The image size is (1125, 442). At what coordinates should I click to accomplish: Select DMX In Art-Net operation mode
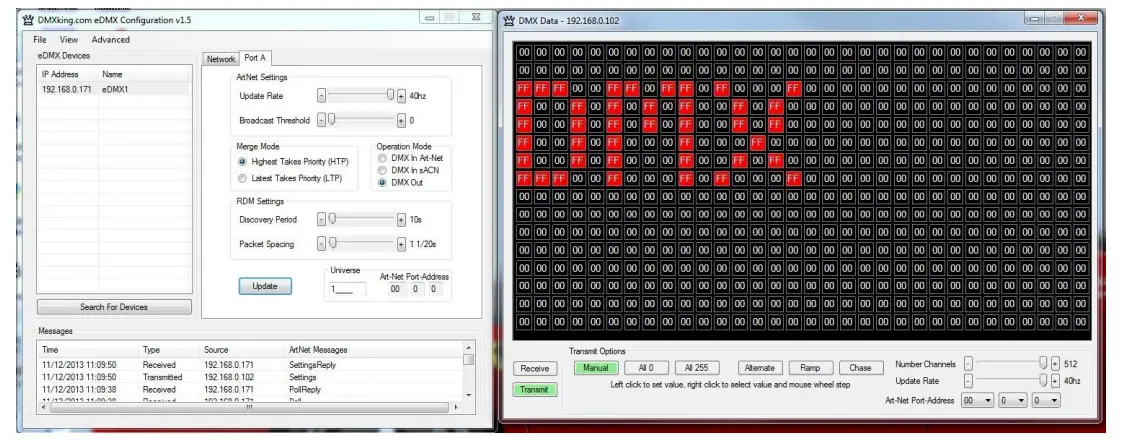point(410,158)
